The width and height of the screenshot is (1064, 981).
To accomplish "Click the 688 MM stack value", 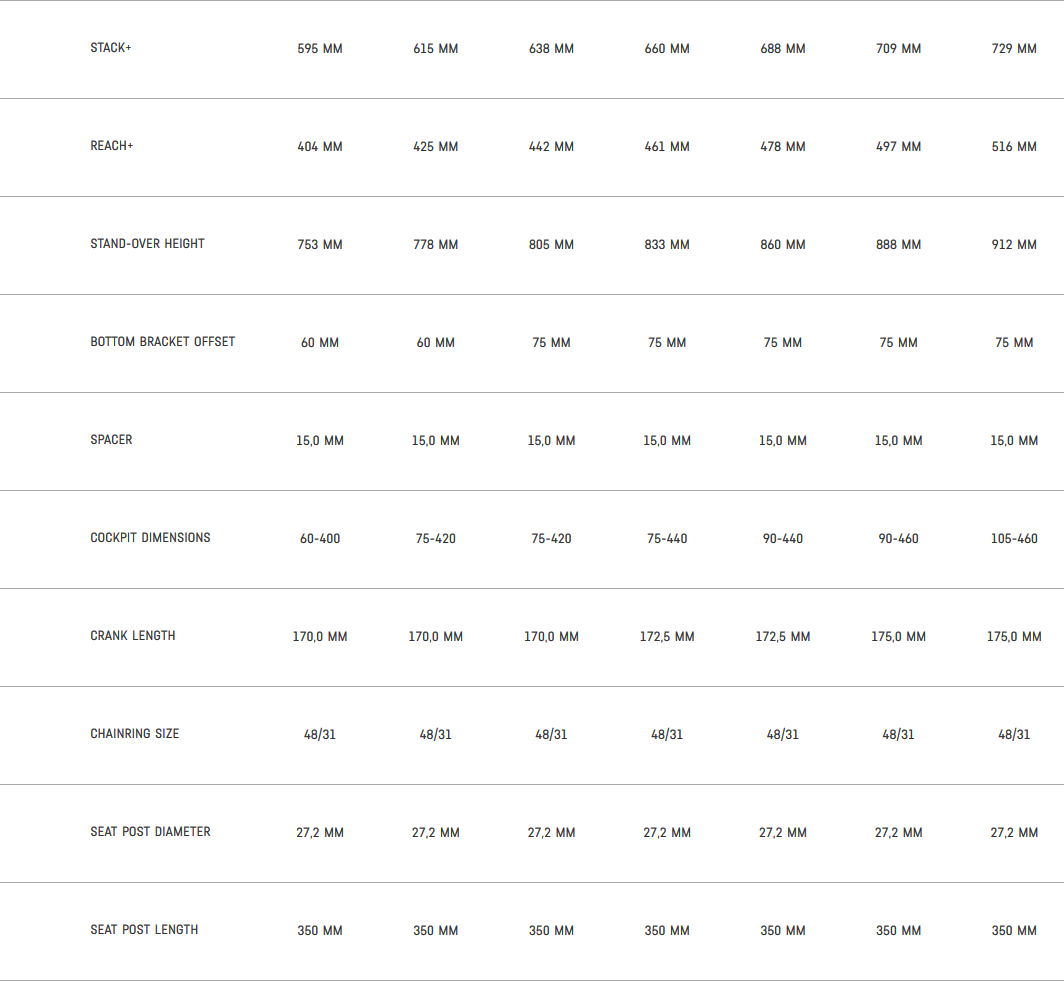I will point(783,49).
